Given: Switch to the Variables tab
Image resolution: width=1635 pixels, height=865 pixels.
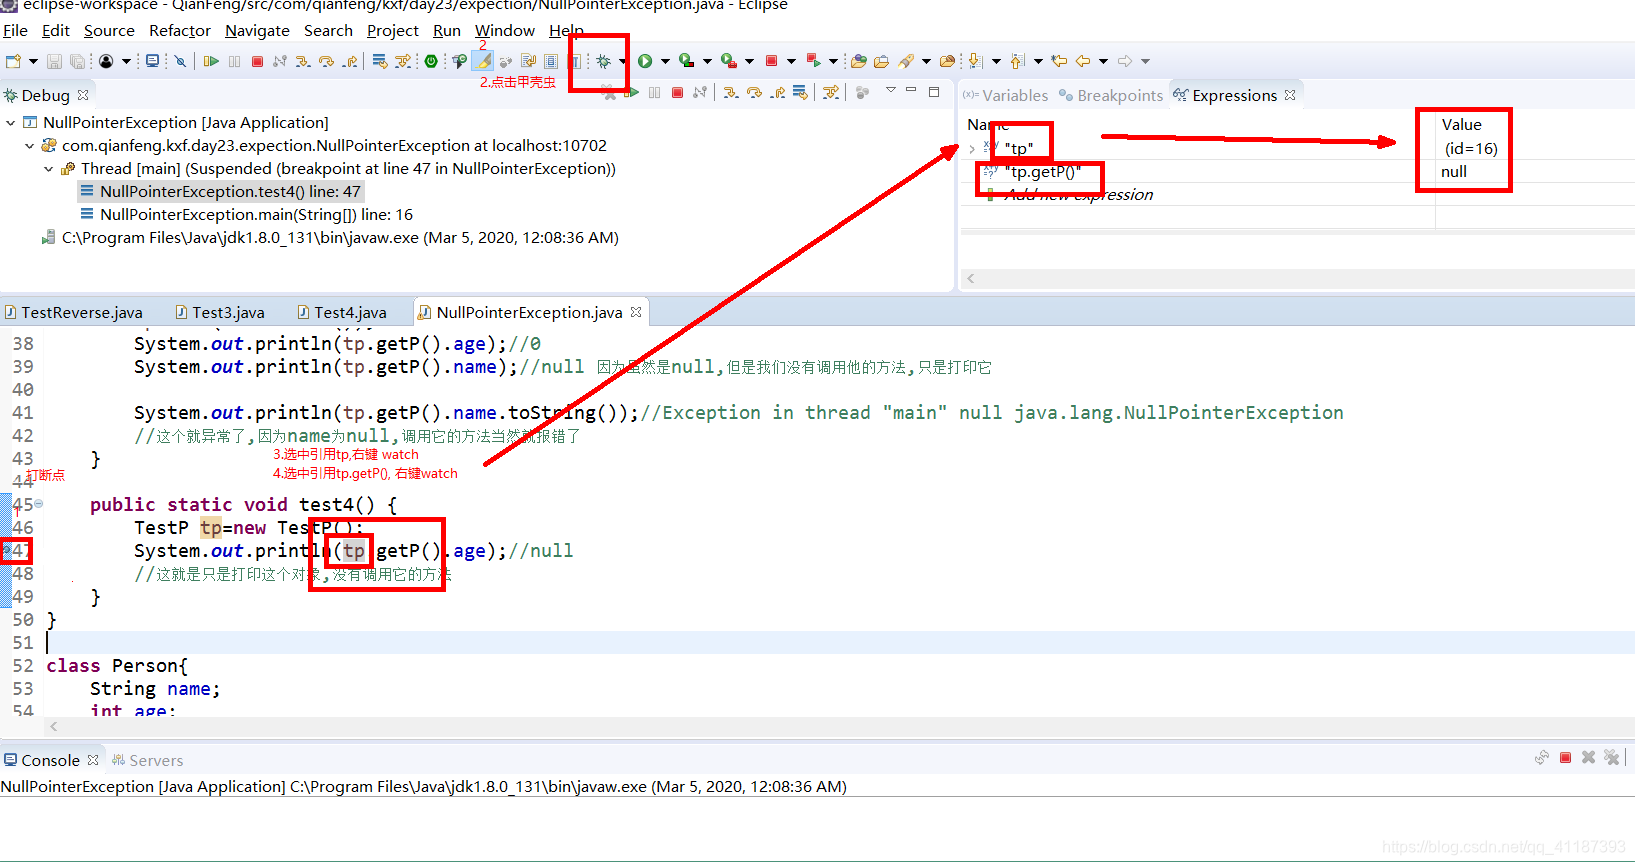Looking at the screenshot, I should (x=1006, y=95).
